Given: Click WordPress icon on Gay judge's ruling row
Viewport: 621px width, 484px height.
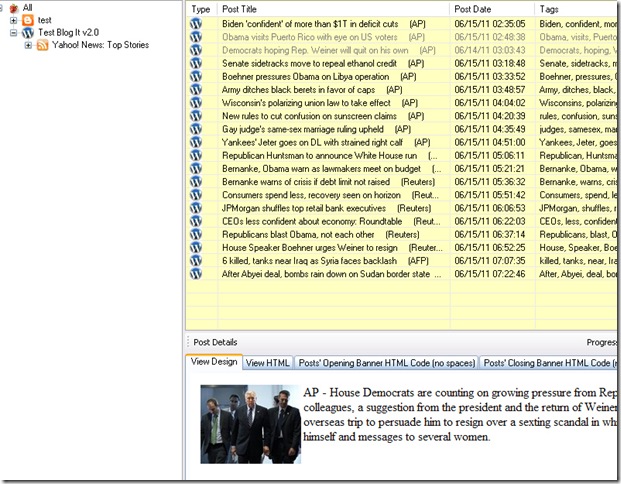Looking at the screenshot, I should (x=196, y=129).
